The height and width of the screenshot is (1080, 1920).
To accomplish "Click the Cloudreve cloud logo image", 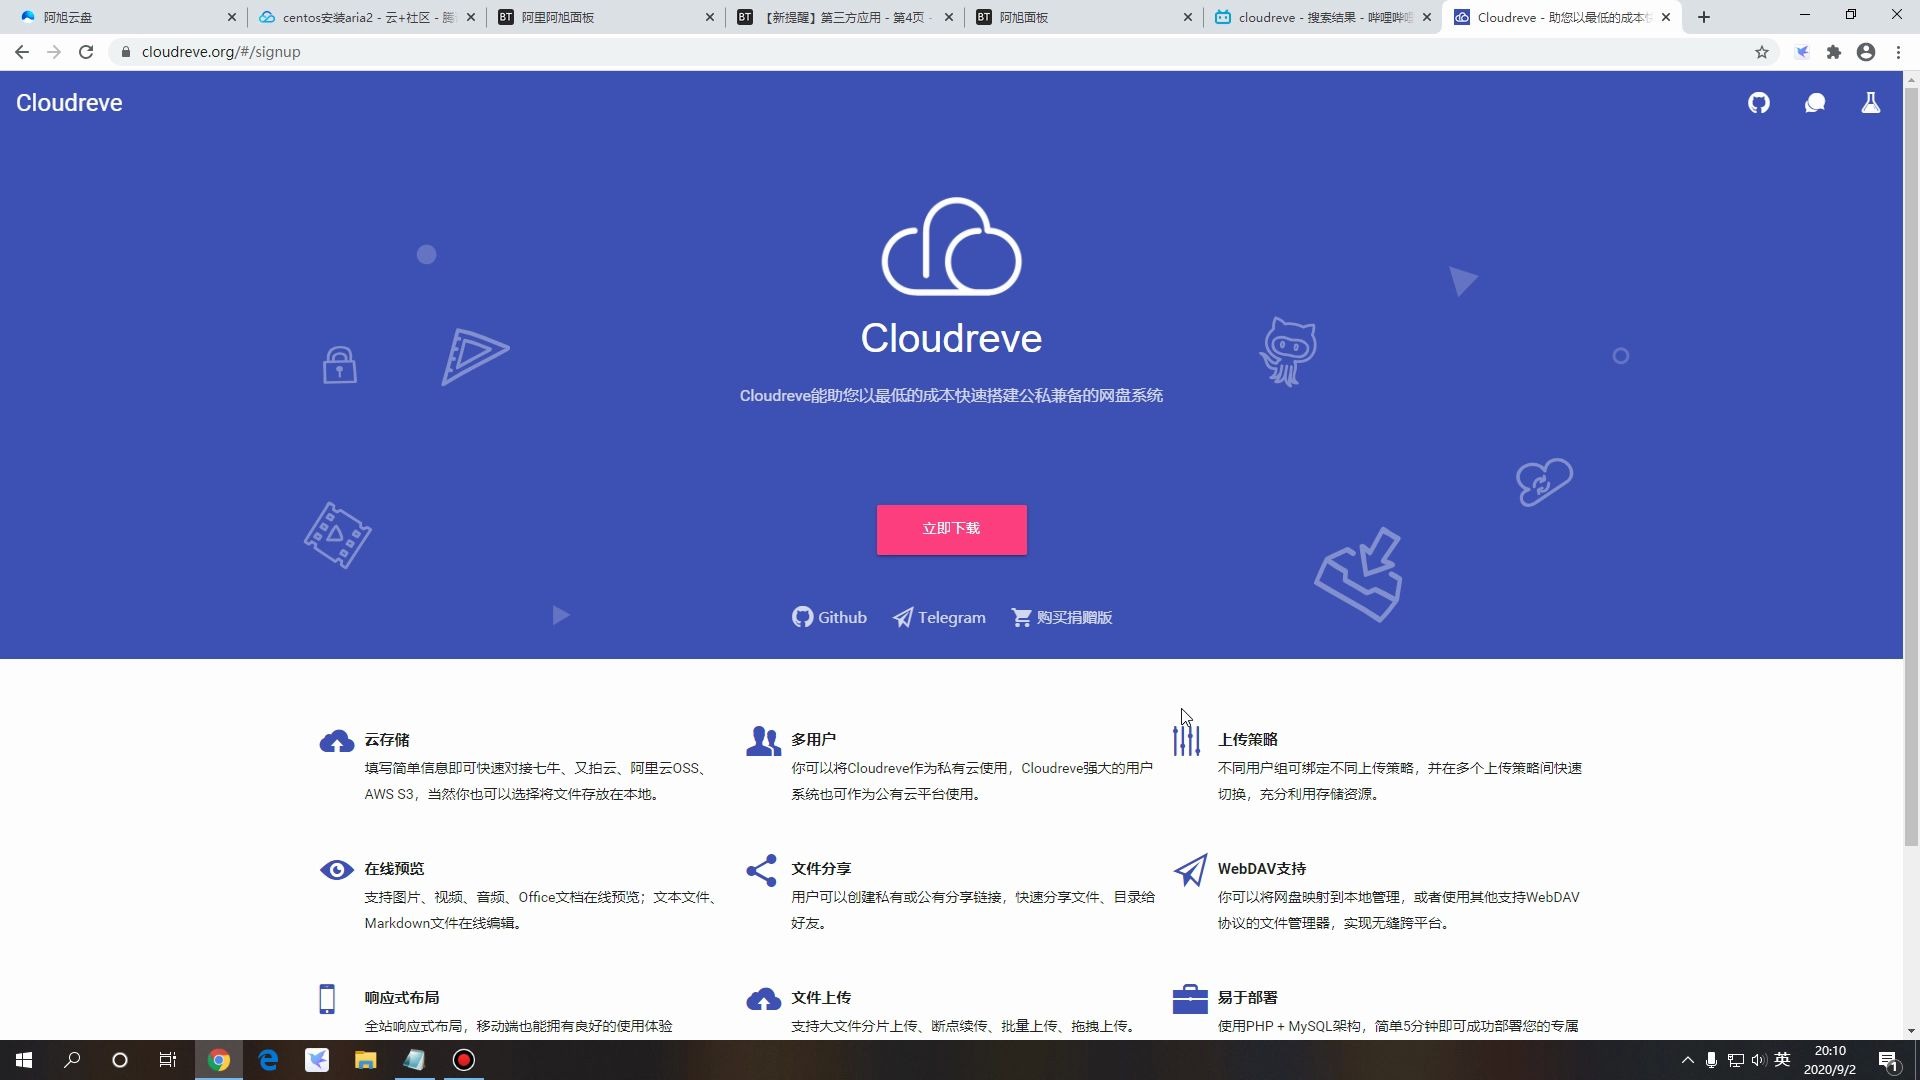I will 951,247.
